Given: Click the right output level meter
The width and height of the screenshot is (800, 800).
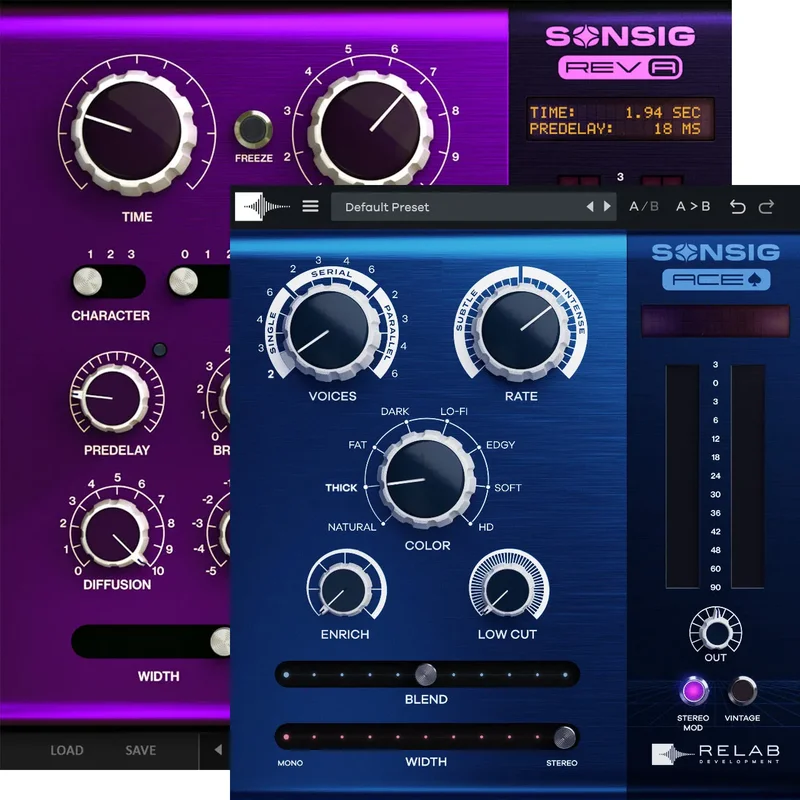Looking at the screenshot, I should tap(747, 476).
